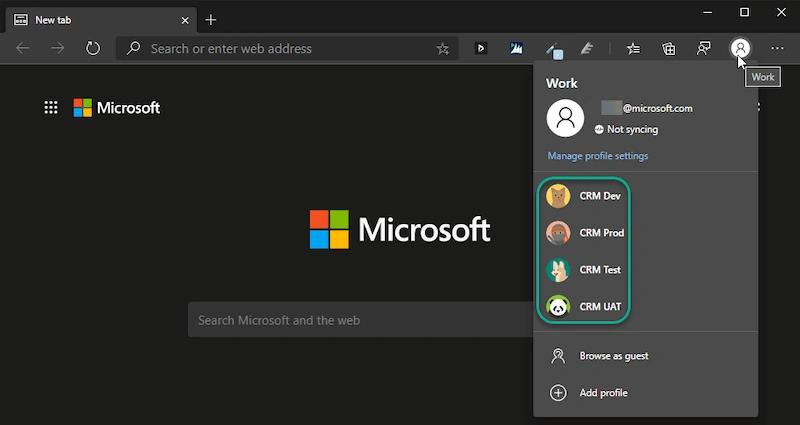
Task: Click the magnifier icon in address bar
Action: 133,48
